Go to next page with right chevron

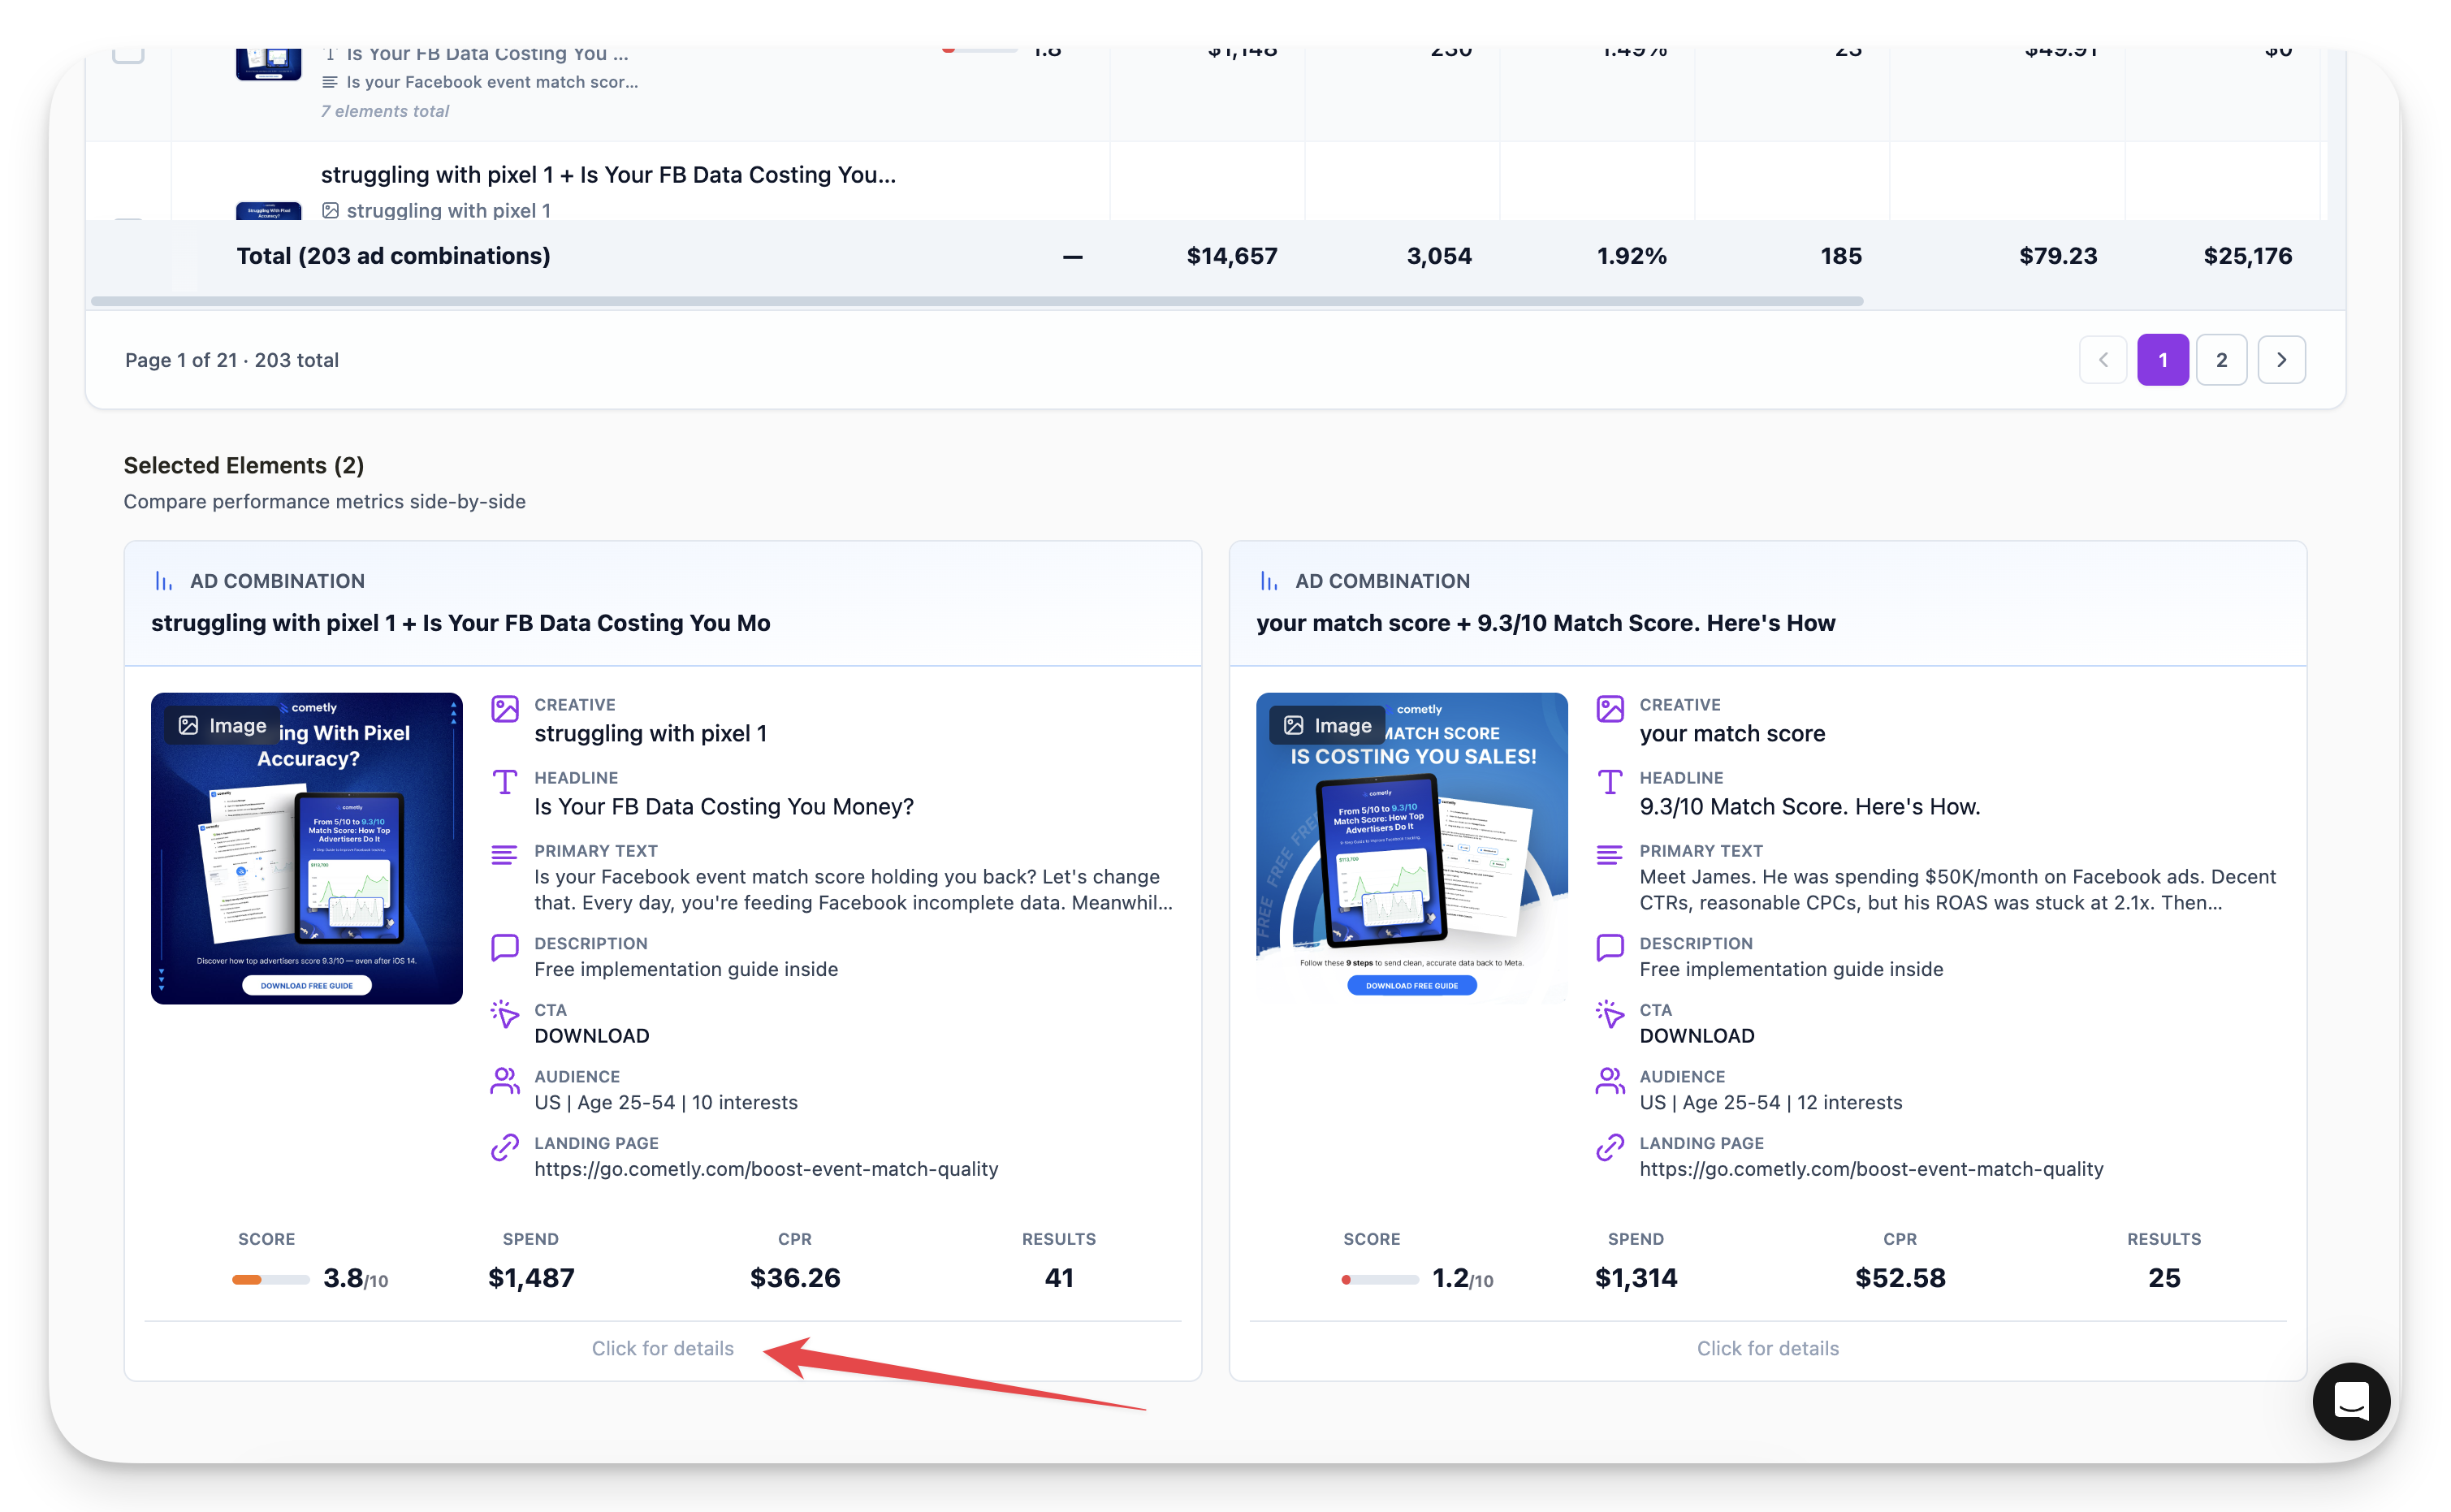point(2281,360)
